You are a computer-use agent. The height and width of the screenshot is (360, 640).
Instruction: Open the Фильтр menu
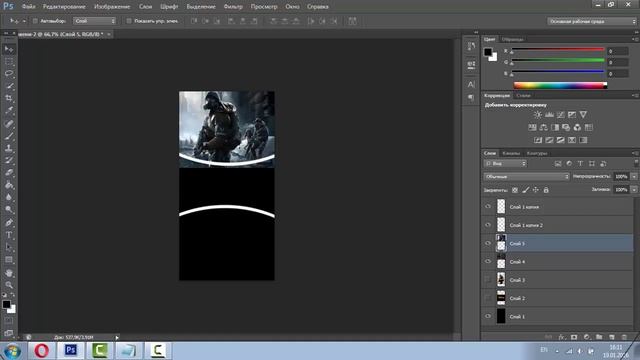233,7
